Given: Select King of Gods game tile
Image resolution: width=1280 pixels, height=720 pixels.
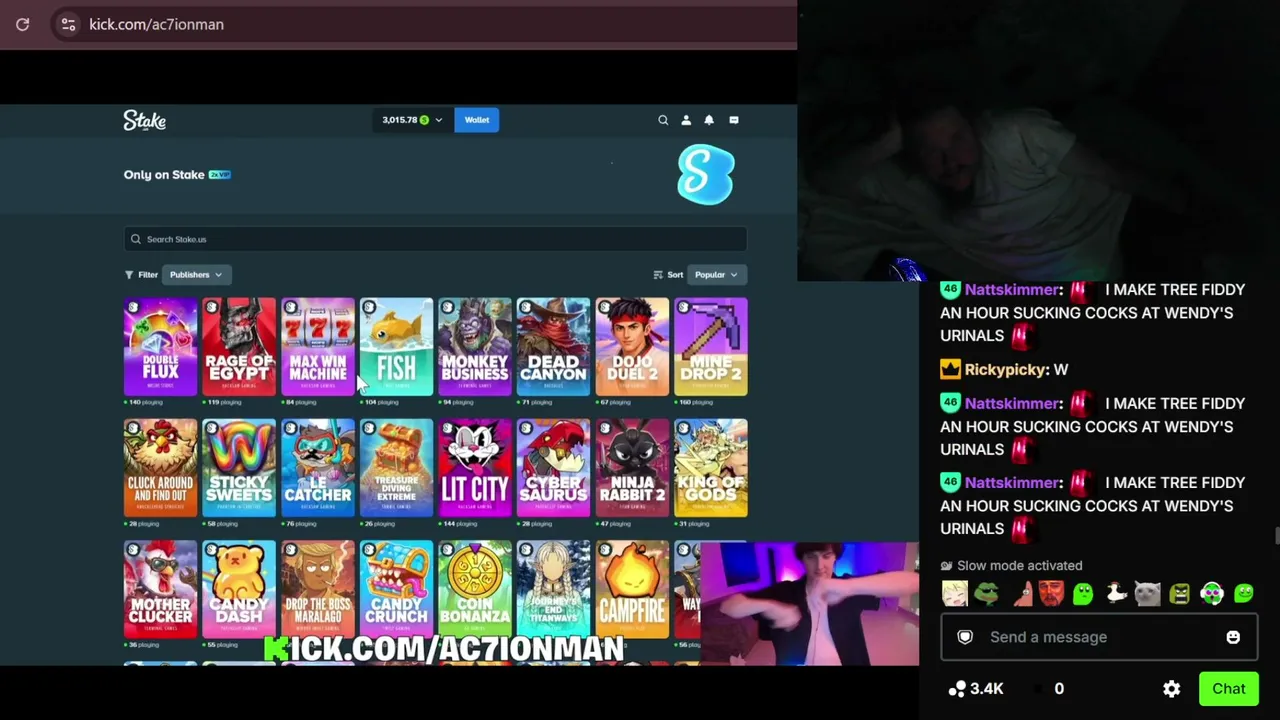Looking at the screenshot, I should (711, 468).
